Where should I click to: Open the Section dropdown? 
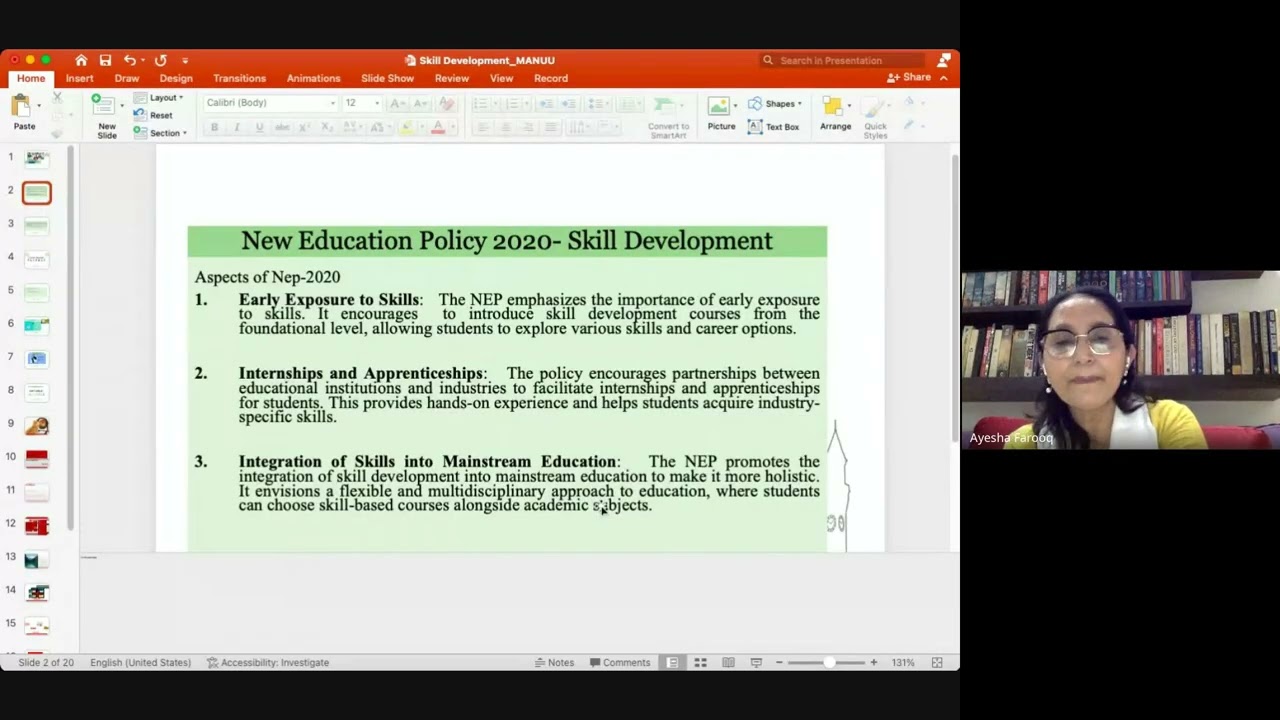[x=161, y=133]
